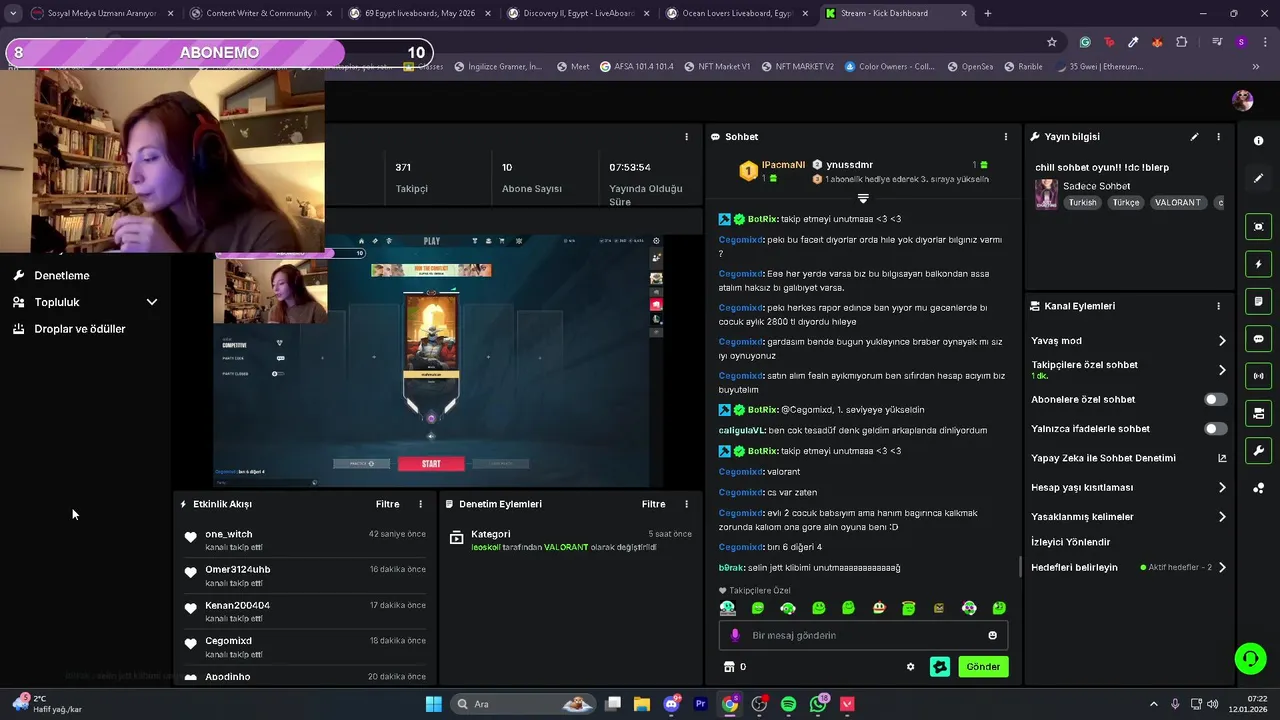Screen dimensions: 1280x720
Task: Click the wrench icon in right sidebar
Action: pyautogui.click(x=1258, y=451)
